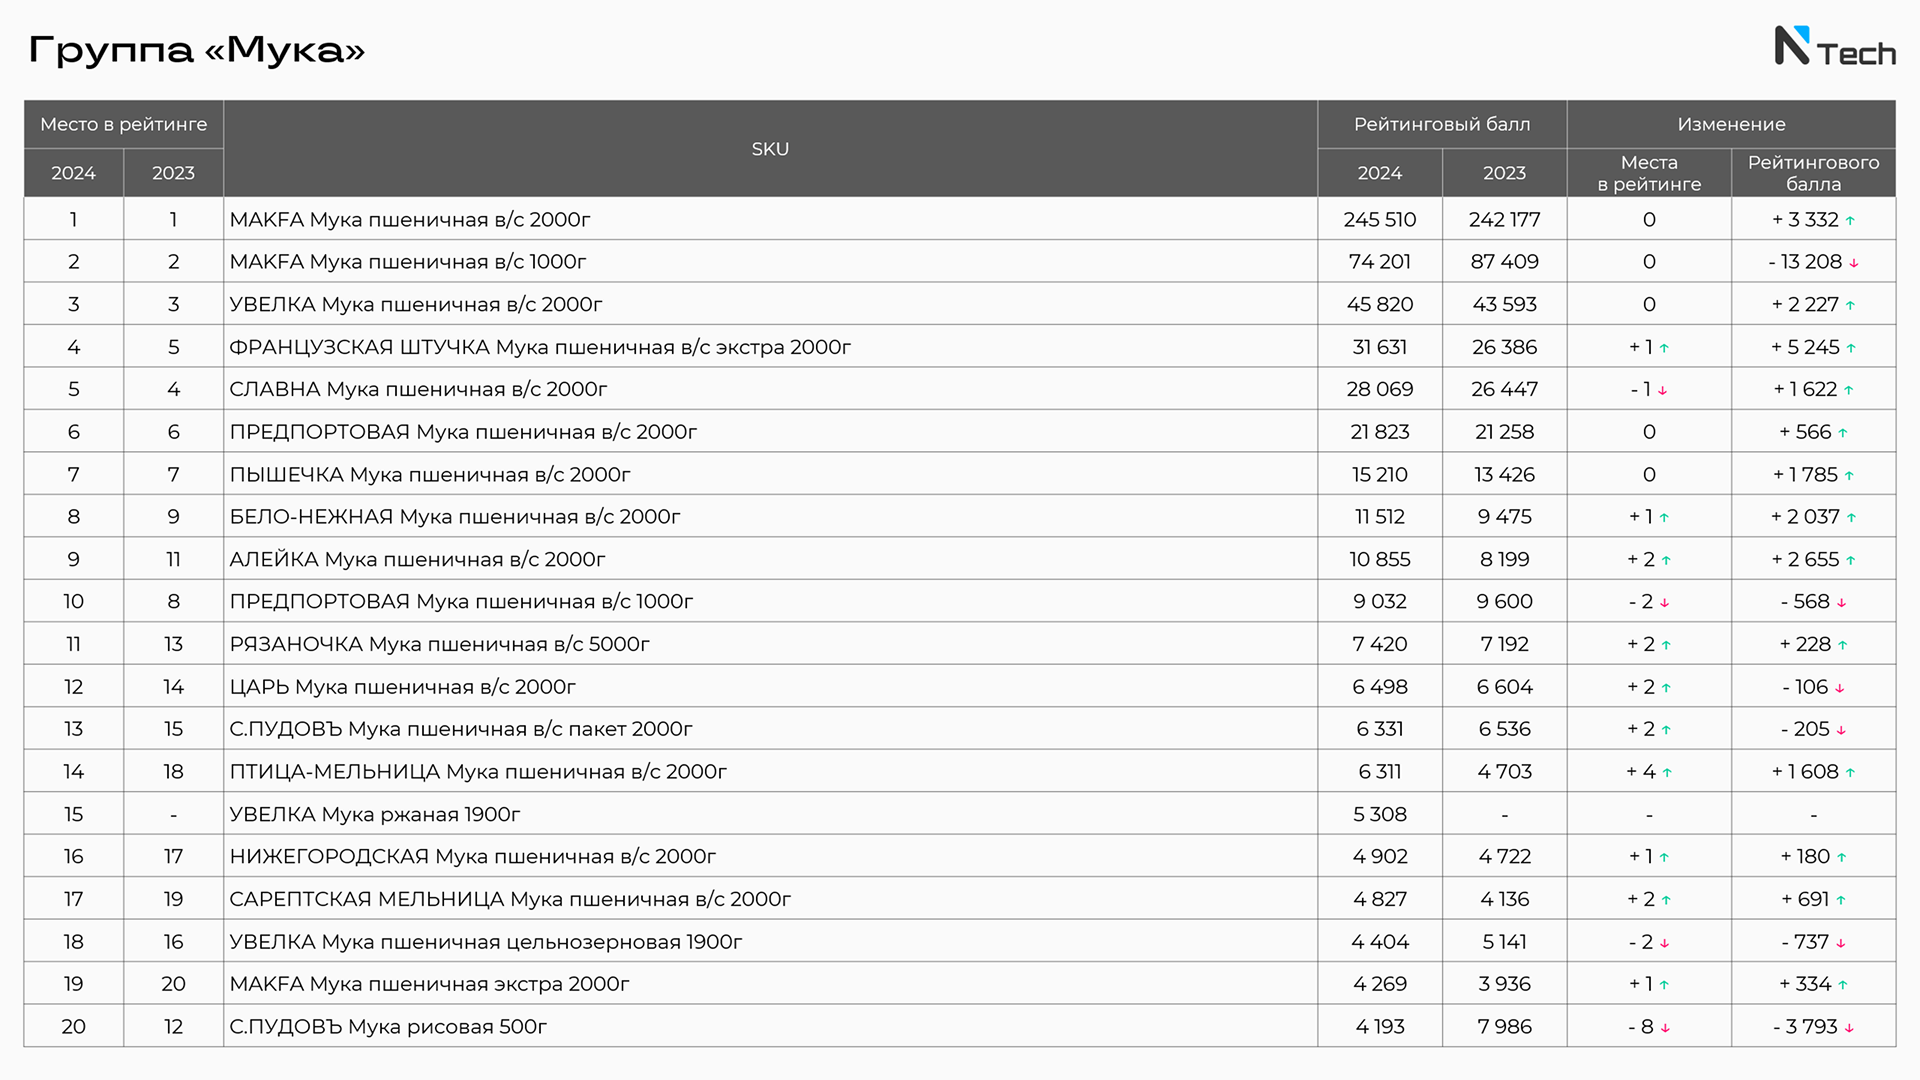The width and height of the screenshot is (1920, 1080).
Task: Click the 2023 score value 242 177
Action: tap(1504, 219)
